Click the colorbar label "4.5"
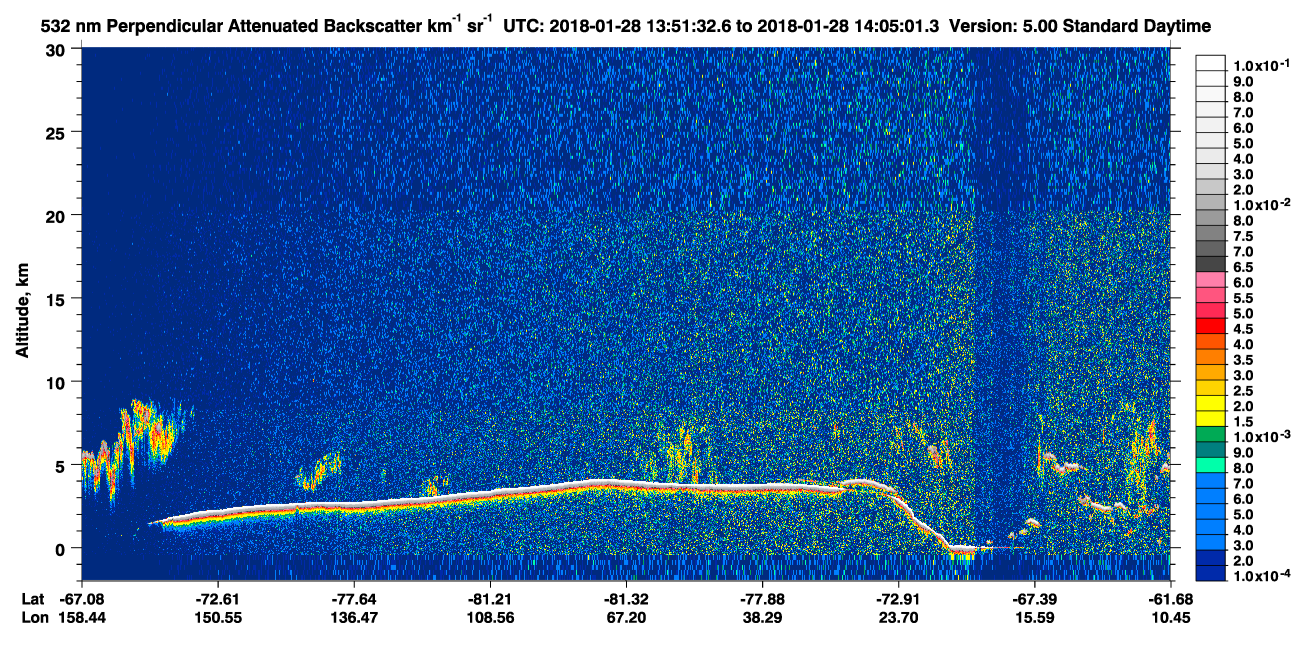The width and height of the screenshot is (1300, 667). (1243, 329)
